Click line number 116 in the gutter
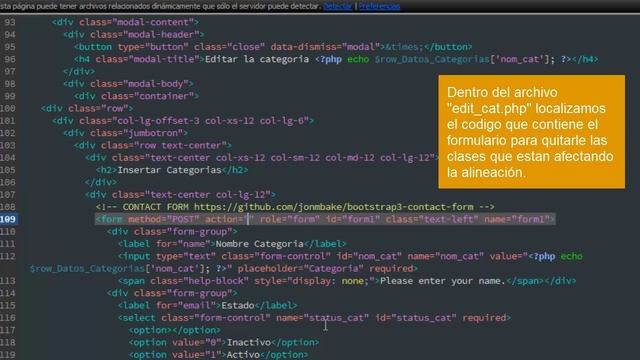640x360 pixels. click(8, 318)
